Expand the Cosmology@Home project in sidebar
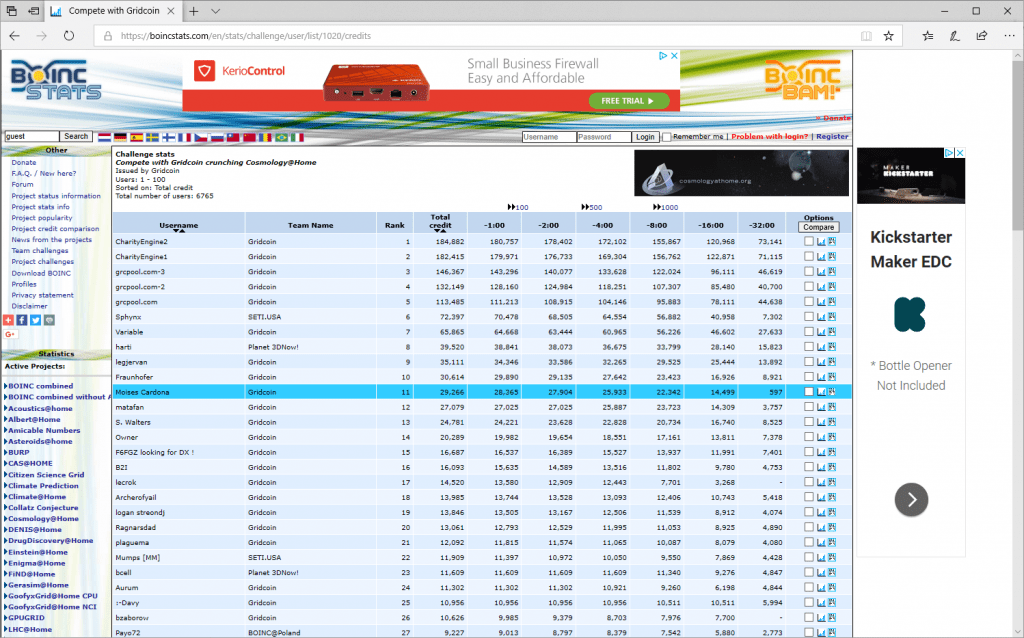1024x638 pixels. coord(44,519)
